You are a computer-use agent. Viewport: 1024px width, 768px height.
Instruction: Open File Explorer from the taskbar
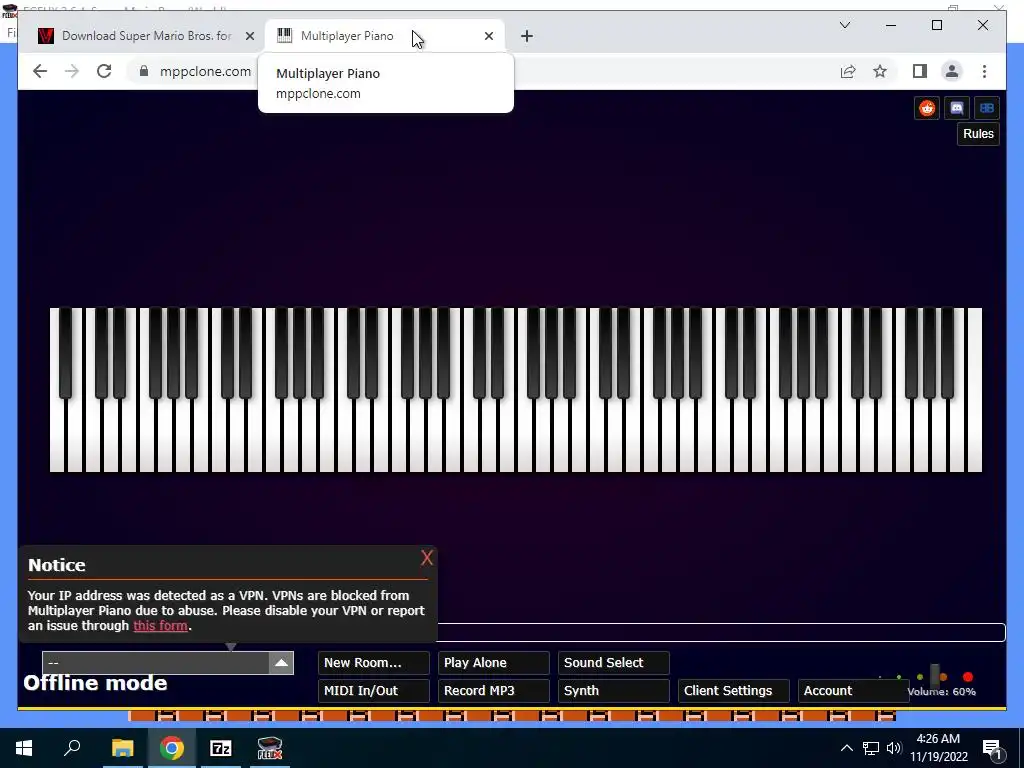click(122, 748)
